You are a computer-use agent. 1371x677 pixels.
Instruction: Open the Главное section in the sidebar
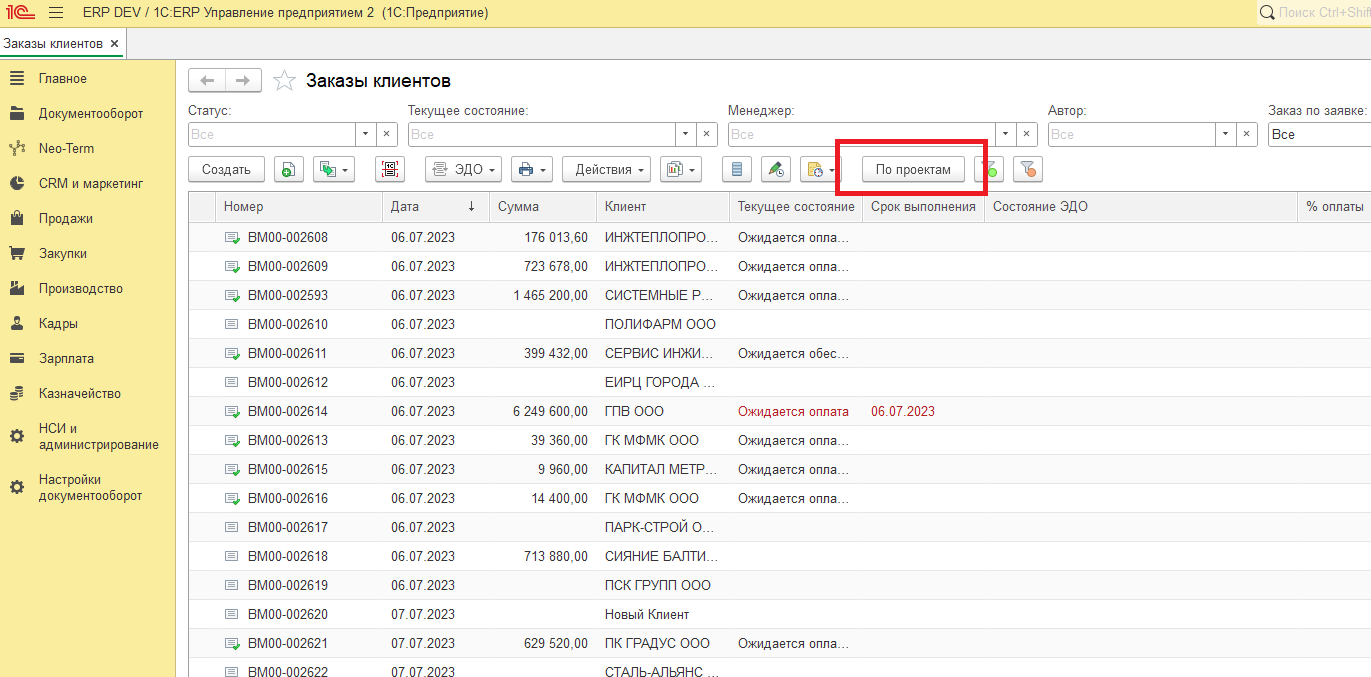click(x=63, y=79)
